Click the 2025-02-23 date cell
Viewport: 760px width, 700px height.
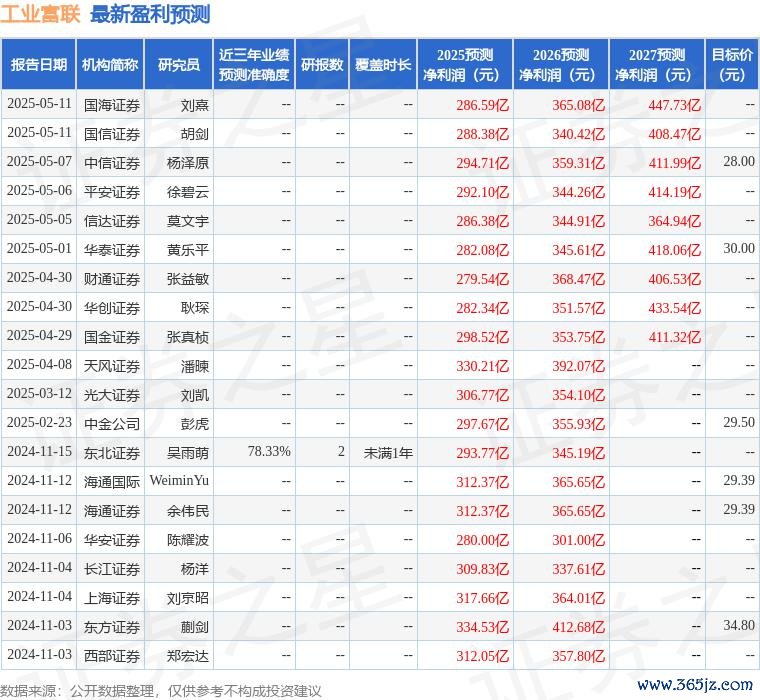click(x=39, y=422)
